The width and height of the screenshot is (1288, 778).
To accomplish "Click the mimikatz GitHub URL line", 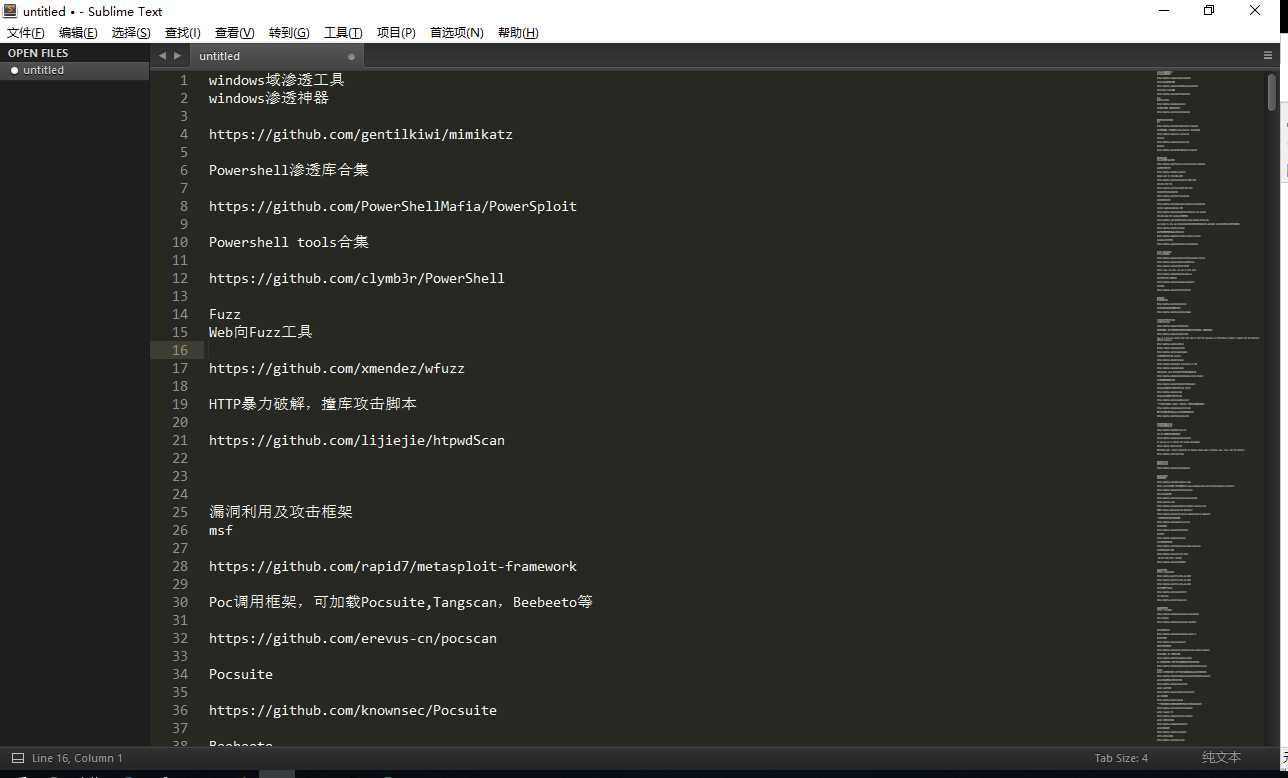I will 361,134.
